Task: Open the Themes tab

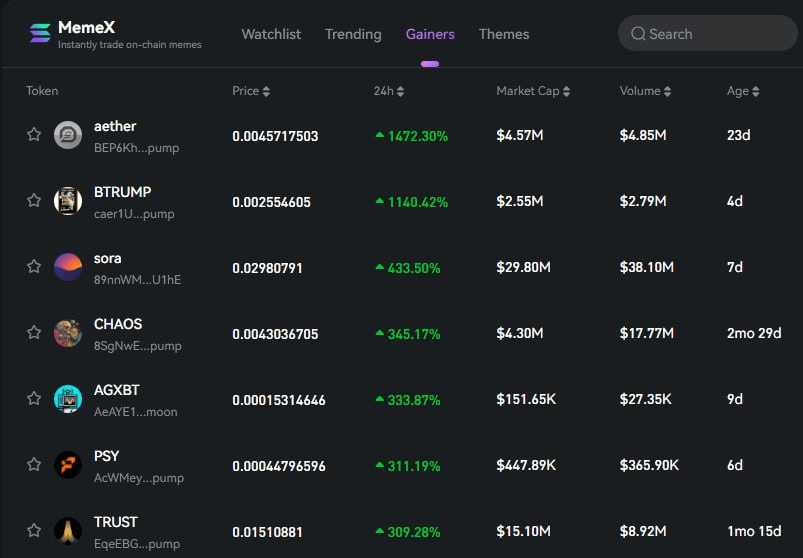Action: pos(504,34)
